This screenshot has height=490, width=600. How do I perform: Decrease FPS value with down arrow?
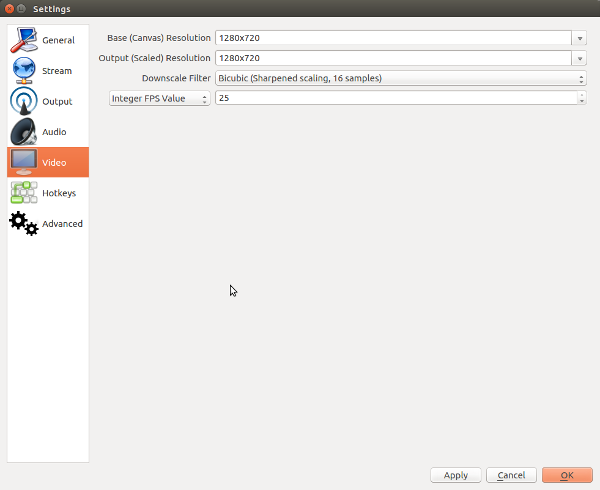point(581,101)
